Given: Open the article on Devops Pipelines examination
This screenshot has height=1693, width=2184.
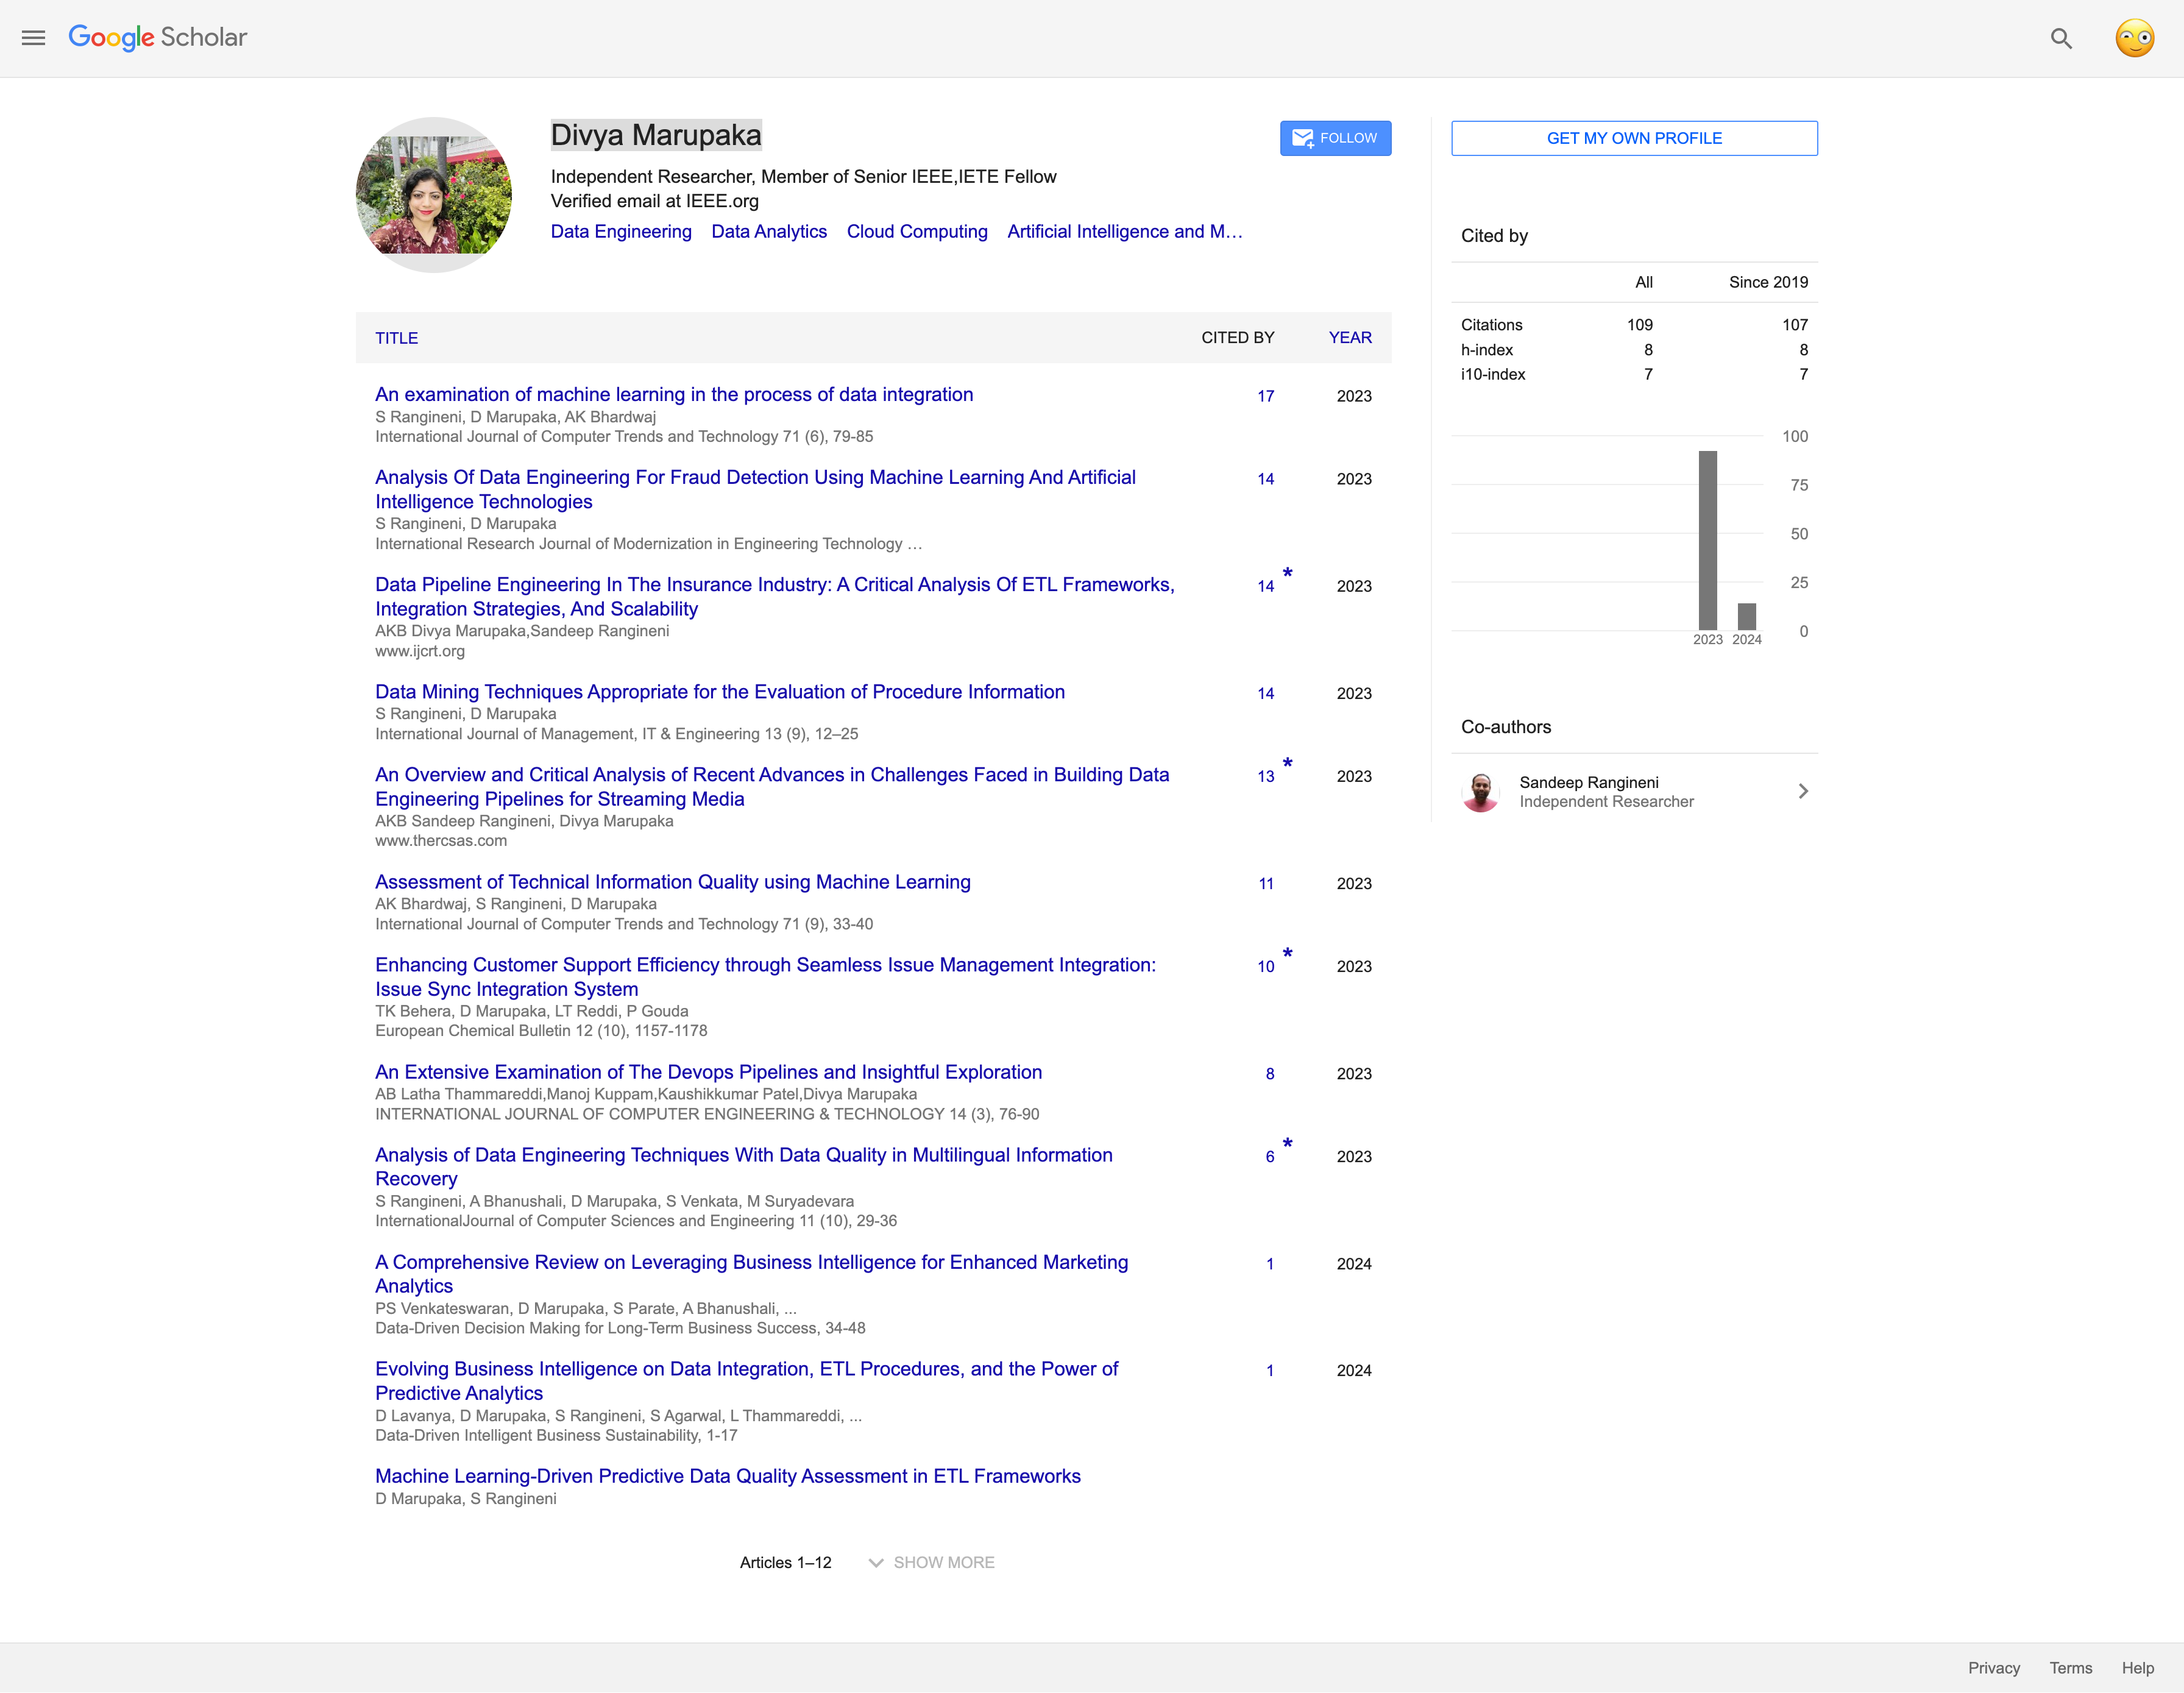Looking at the screenshot, I should pyautogui.click(x=708, y=1072).
